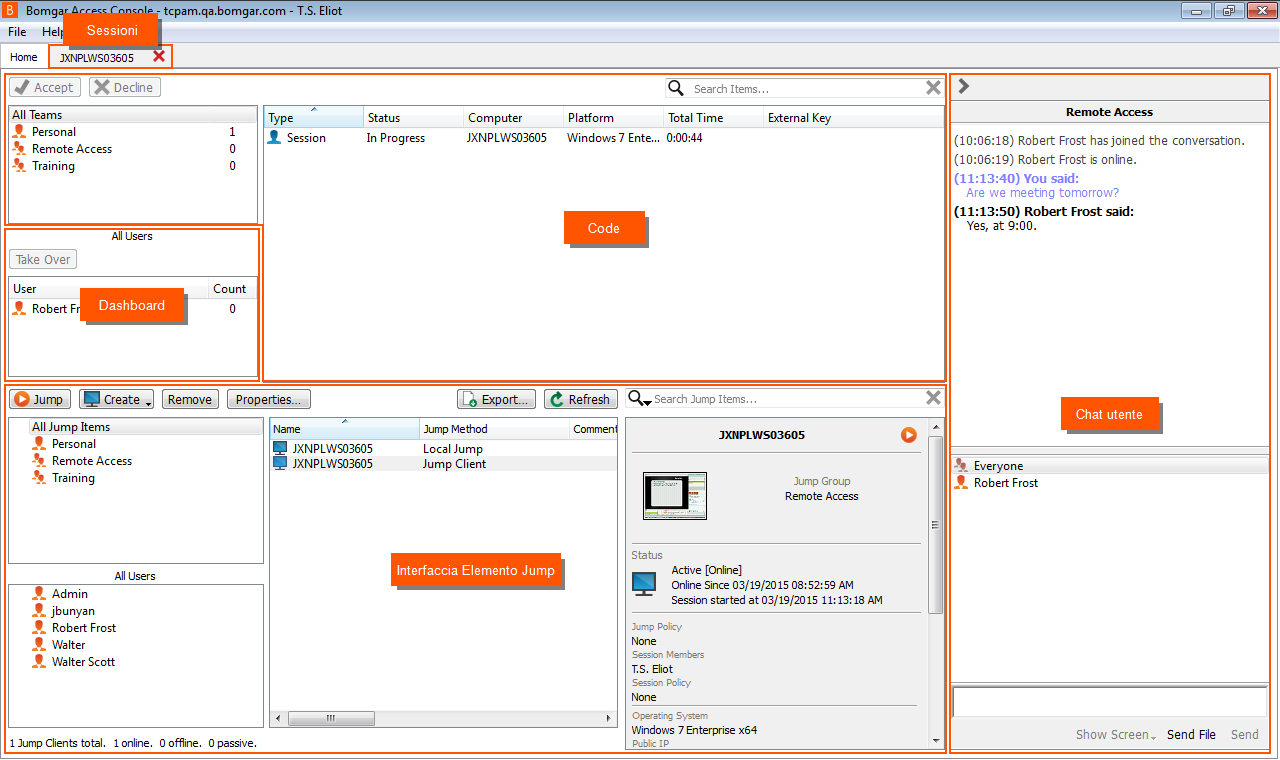Clear the Search Items field with the X
The height and width of the screenshot is (760, 1280).
click(x=933, y=88)
